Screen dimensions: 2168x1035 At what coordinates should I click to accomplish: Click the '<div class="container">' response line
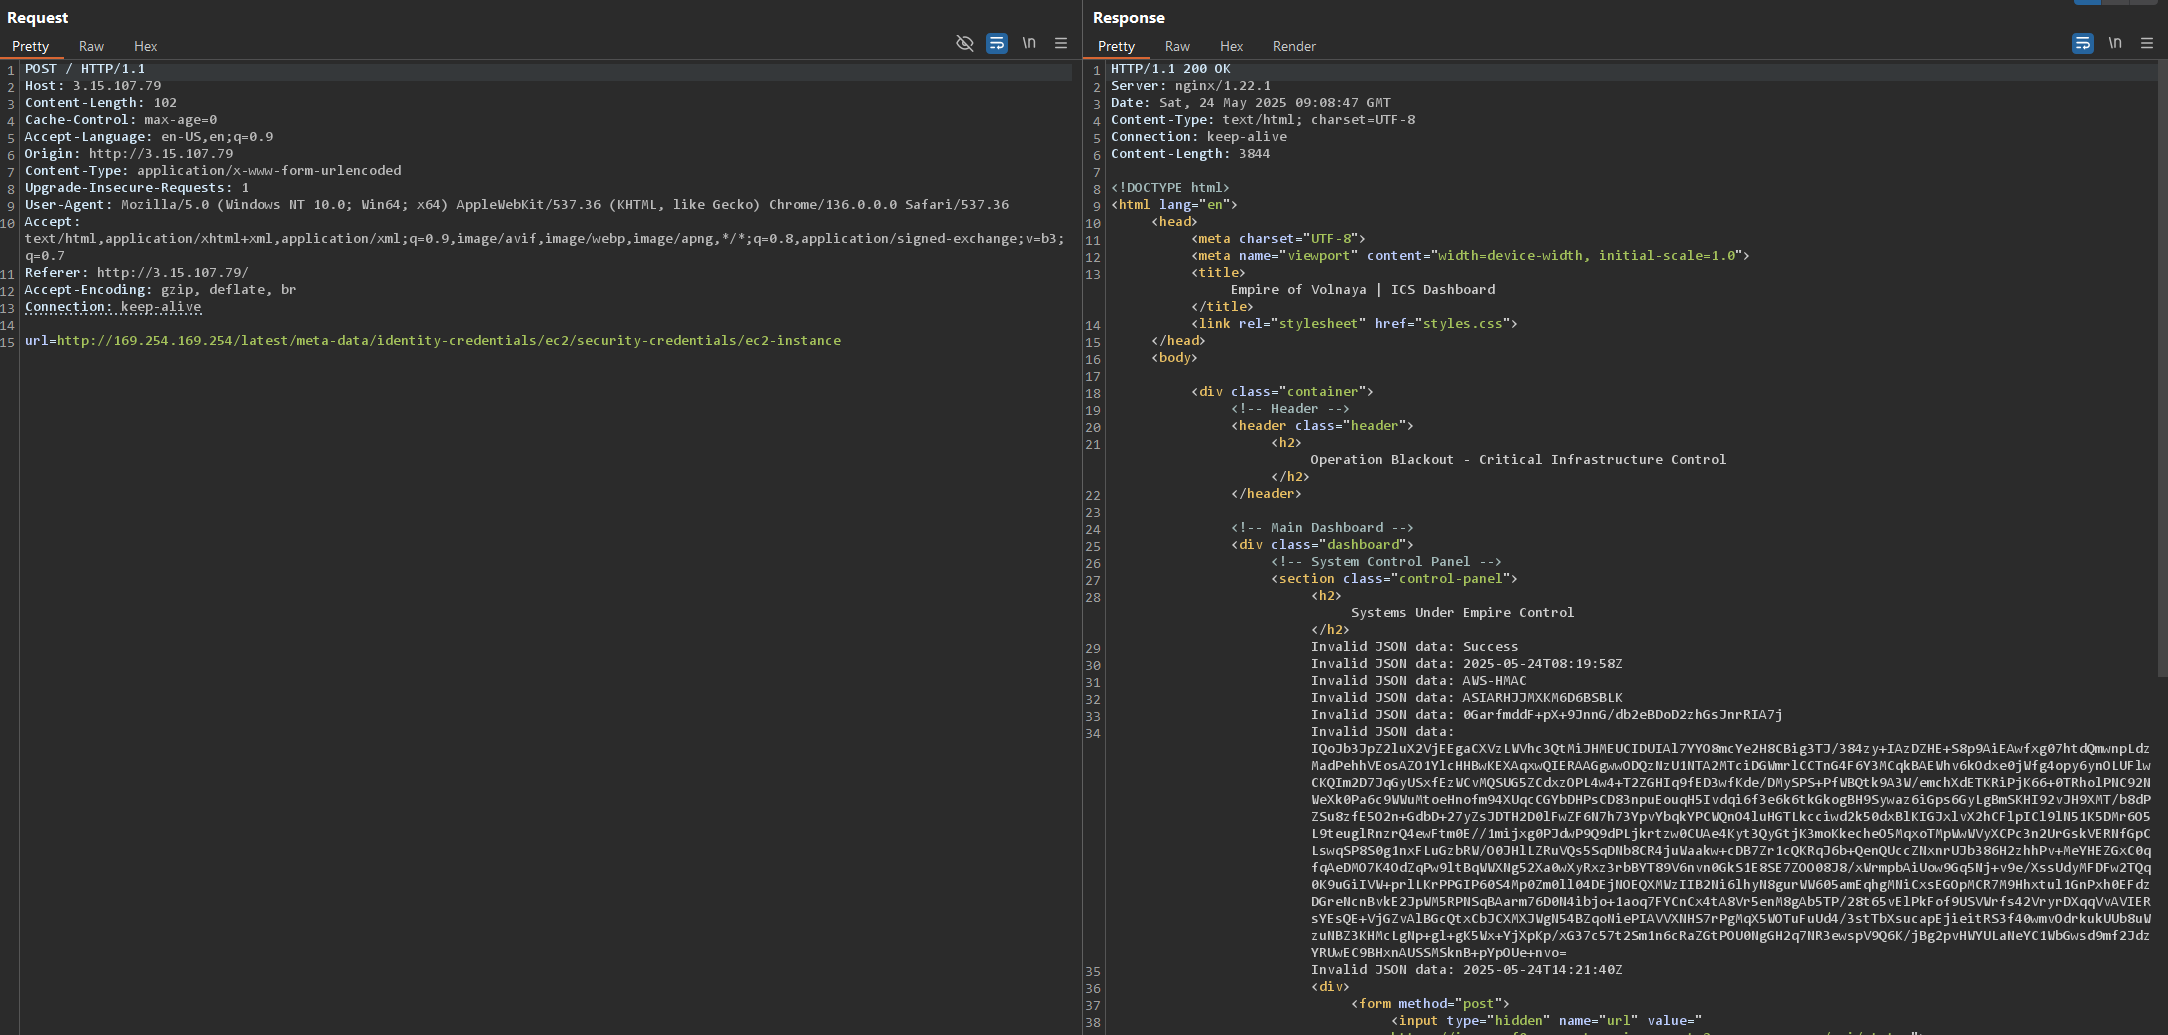pos(1282,392)
